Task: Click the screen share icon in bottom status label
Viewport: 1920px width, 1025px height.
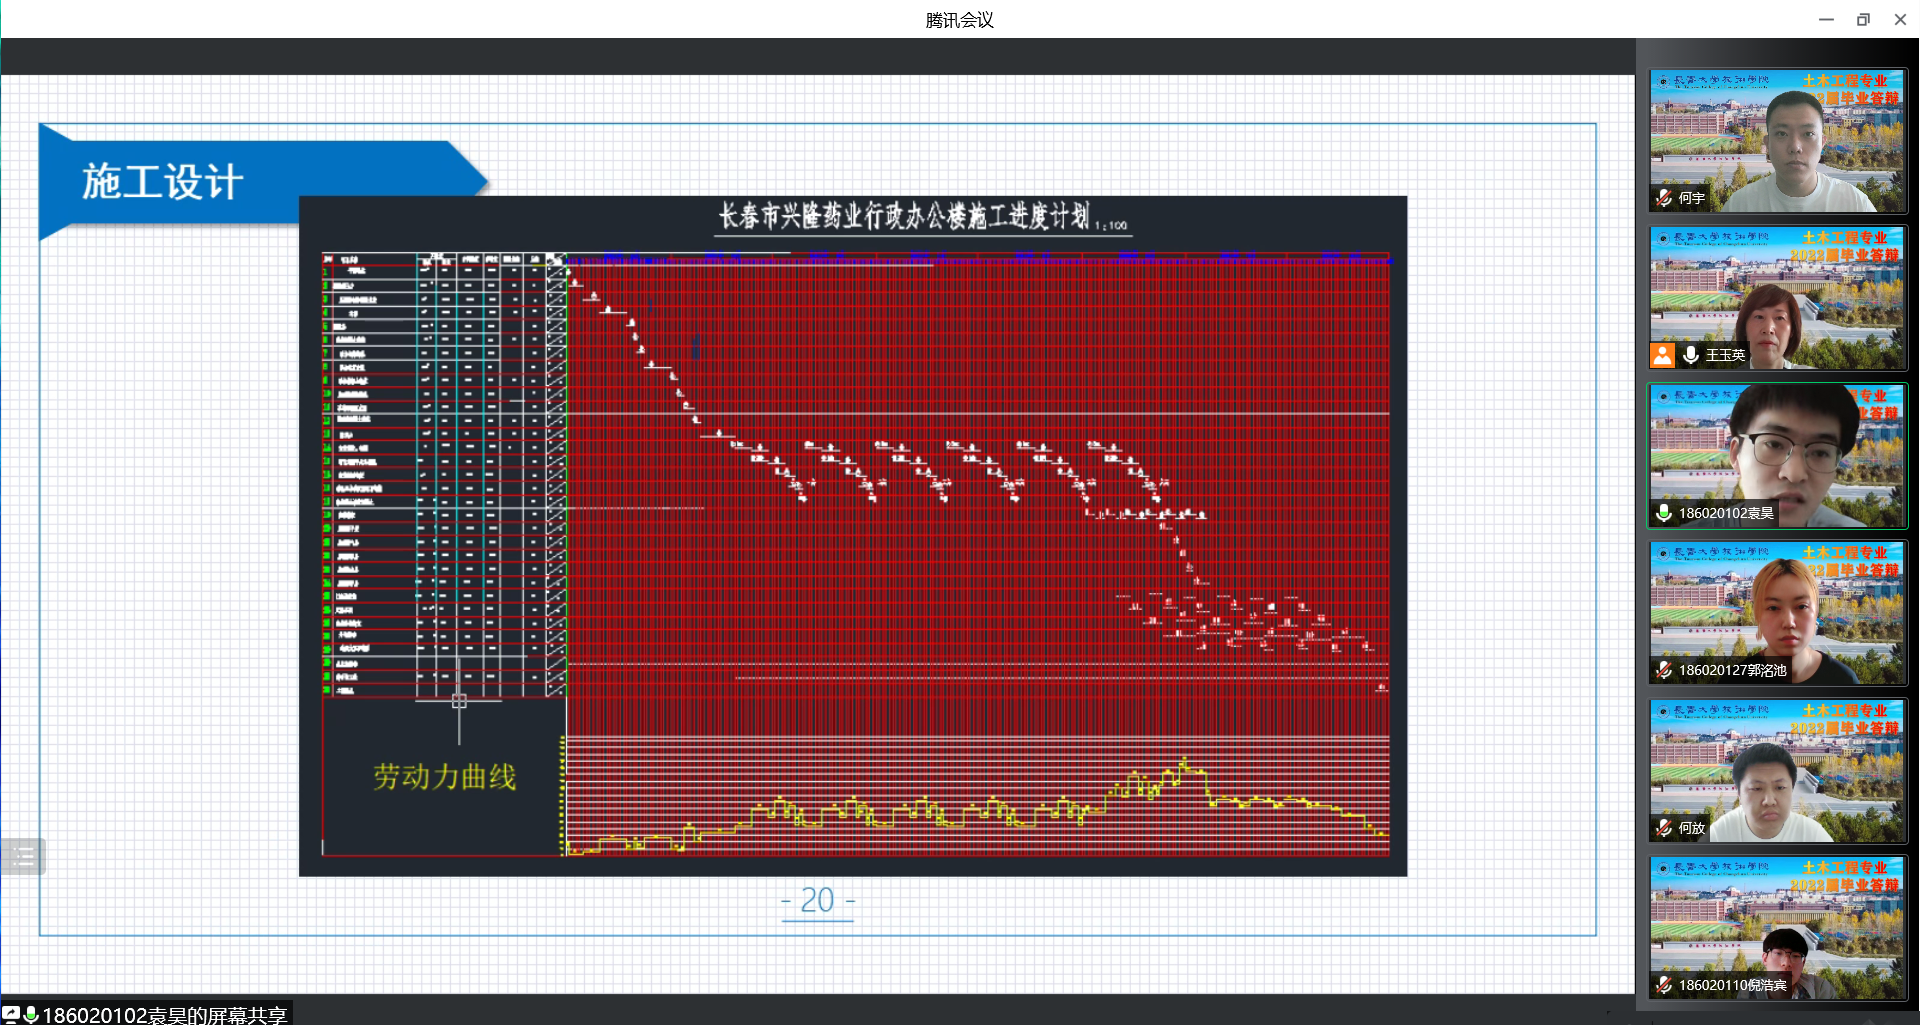Action: click(11, 1014)
